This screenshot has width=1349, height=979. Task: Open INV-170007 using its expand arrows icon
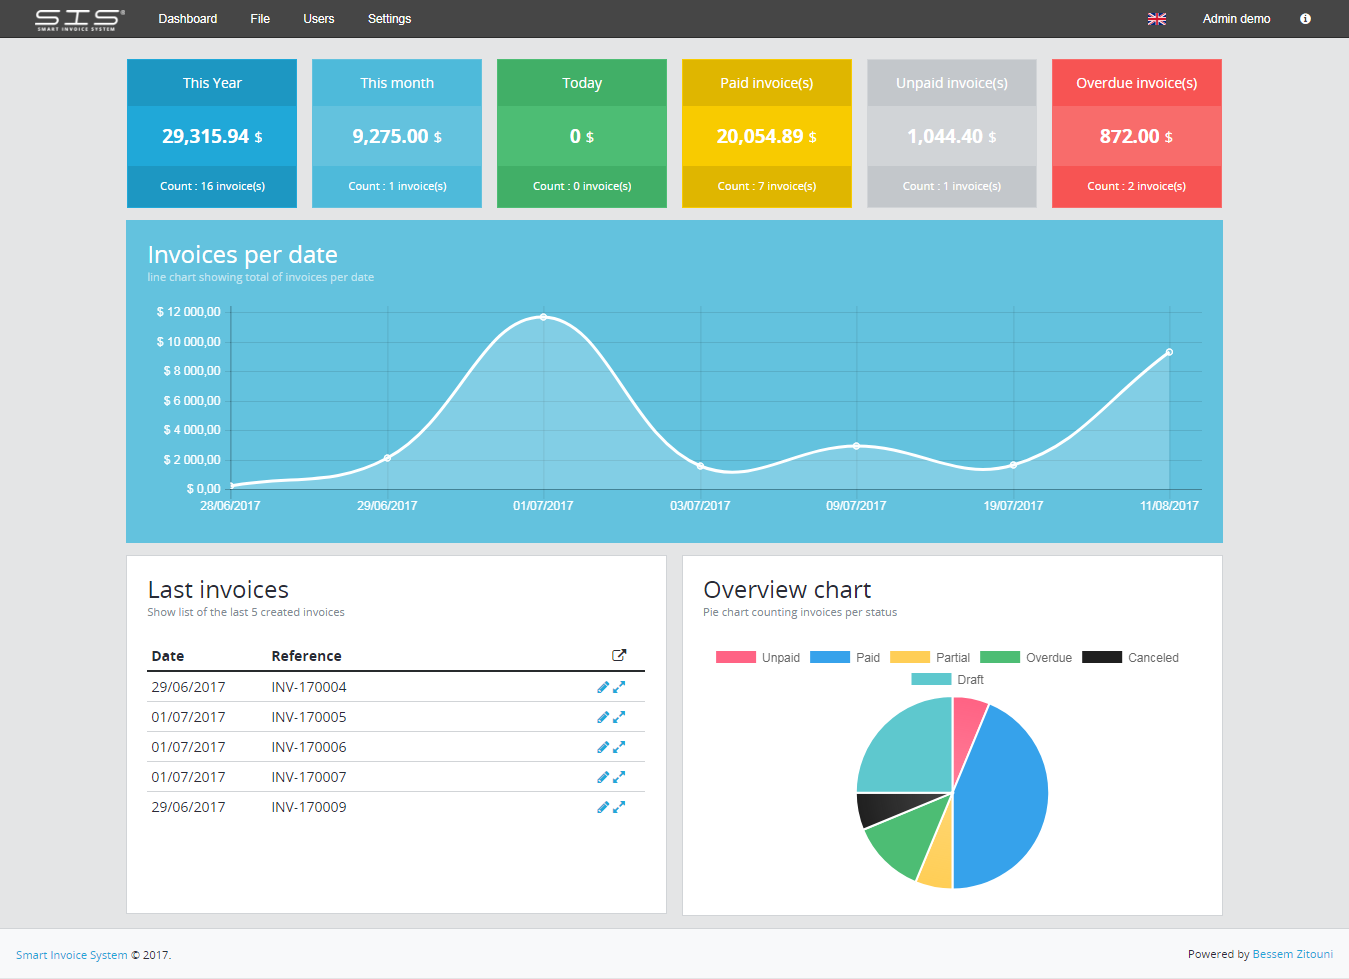621,777
